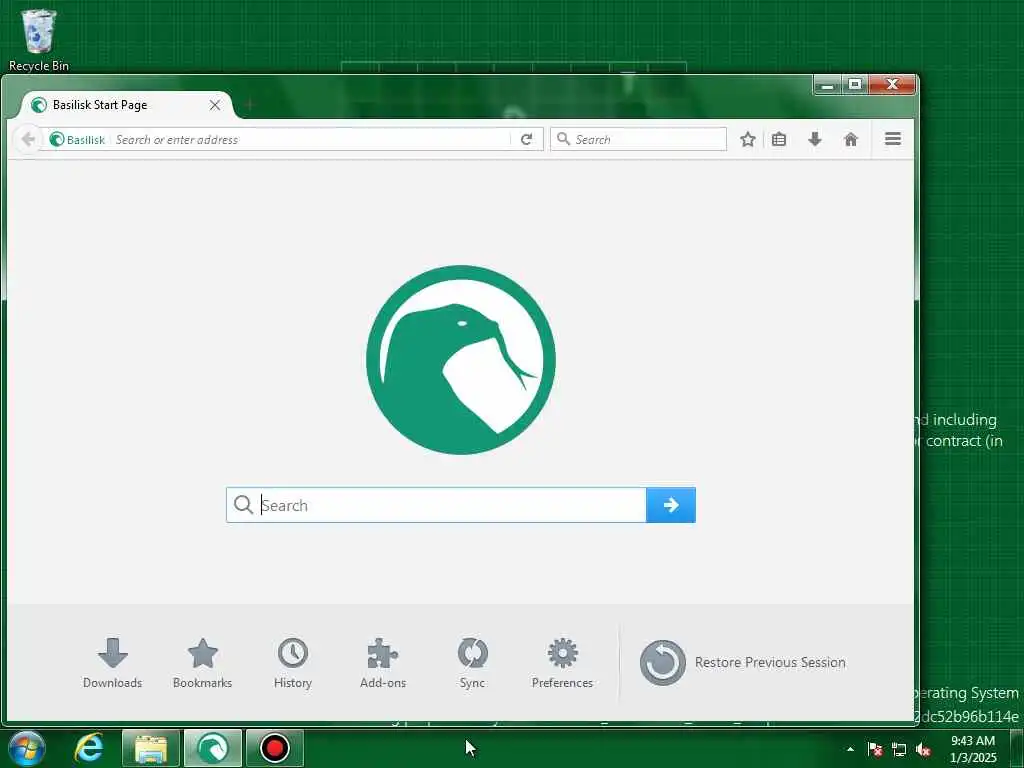The image size is (1024, 768).
Task: Maximize the Basilisk window
Action: (x=855, y=84)
